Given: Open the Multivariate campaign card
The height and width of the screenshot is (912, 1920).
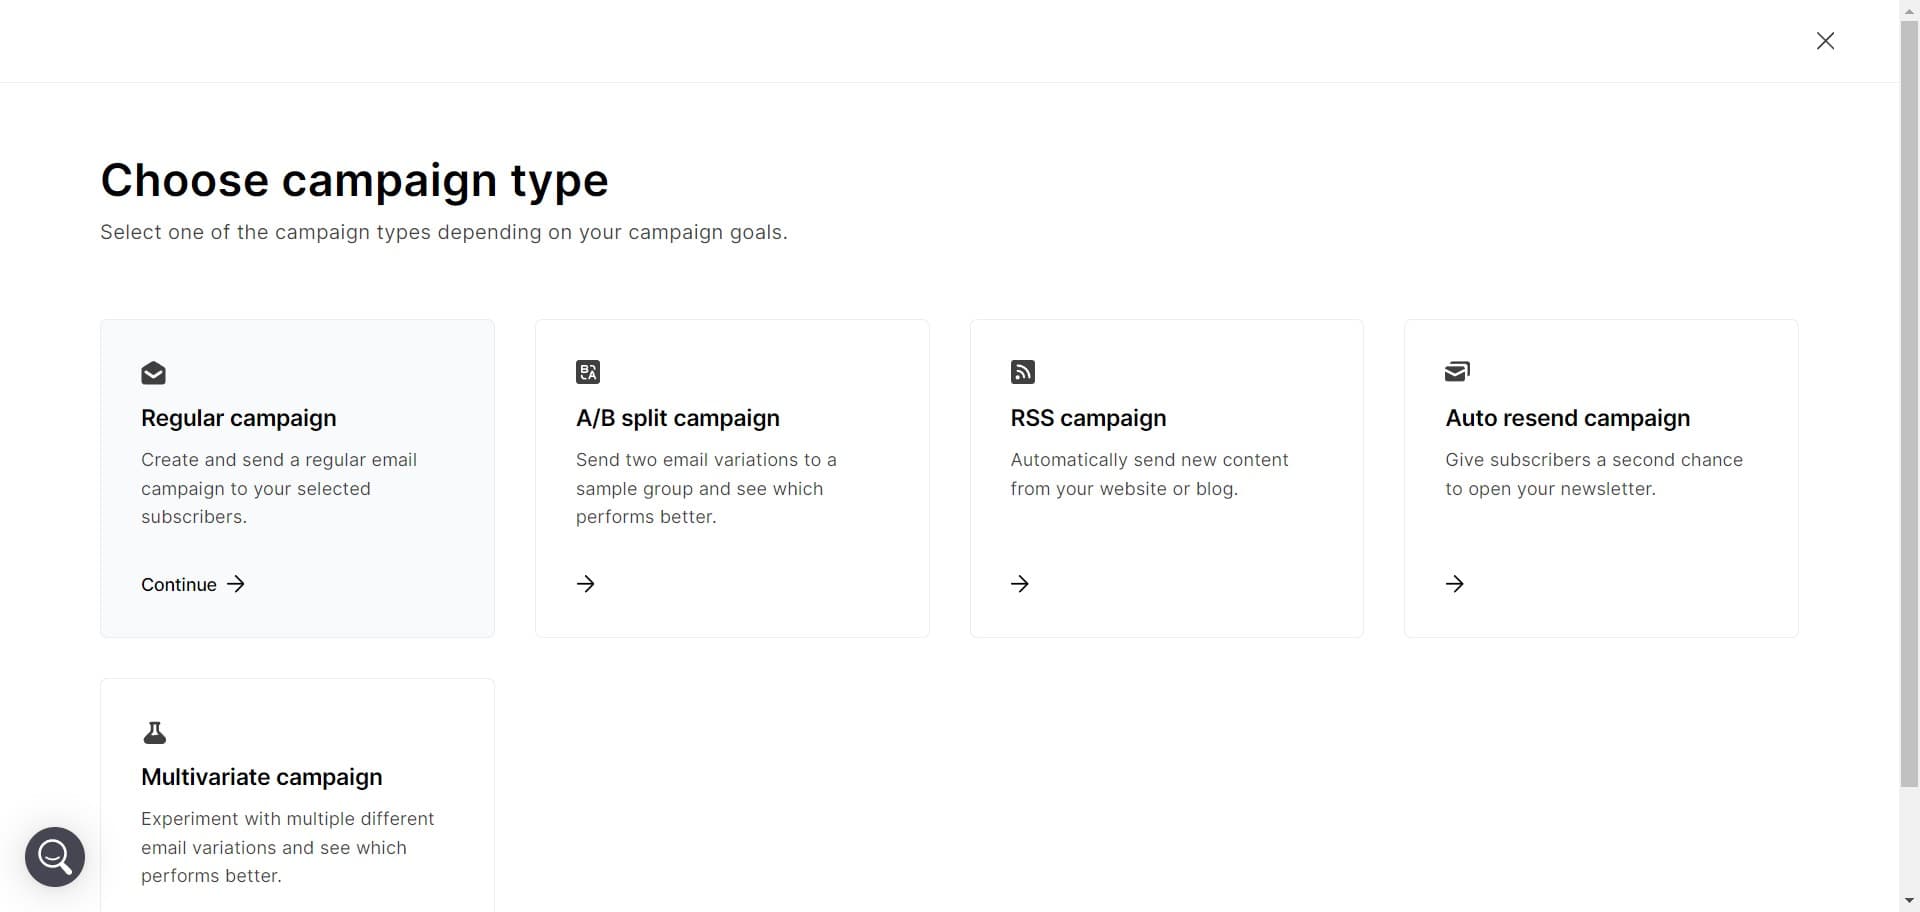Looking at the screenshot, I should pos(297,800).
